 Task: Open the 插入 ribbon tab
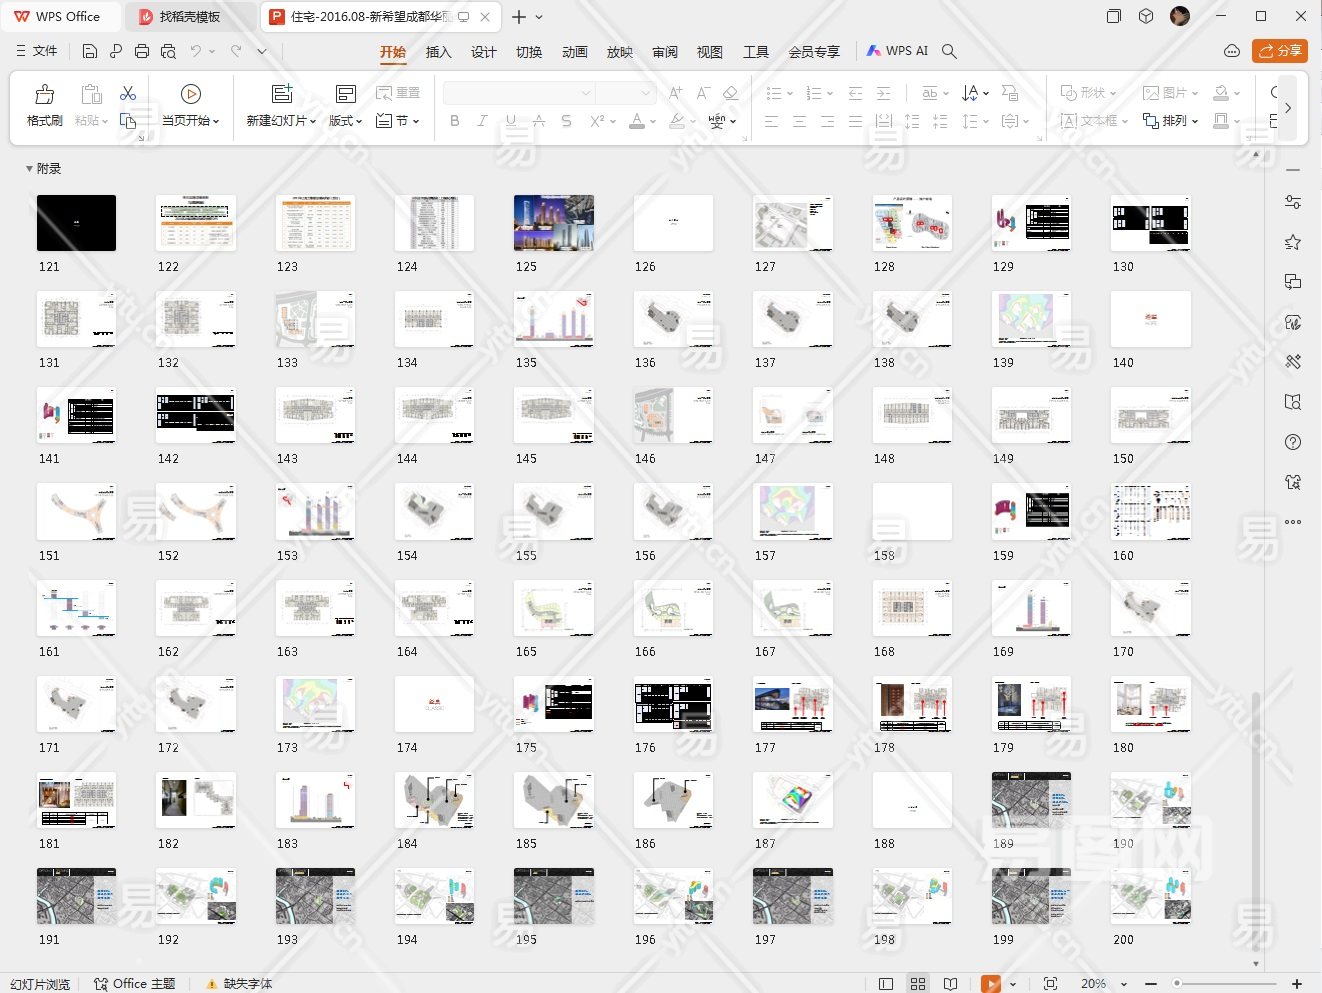pyautogui.click(x=438, y=52)
